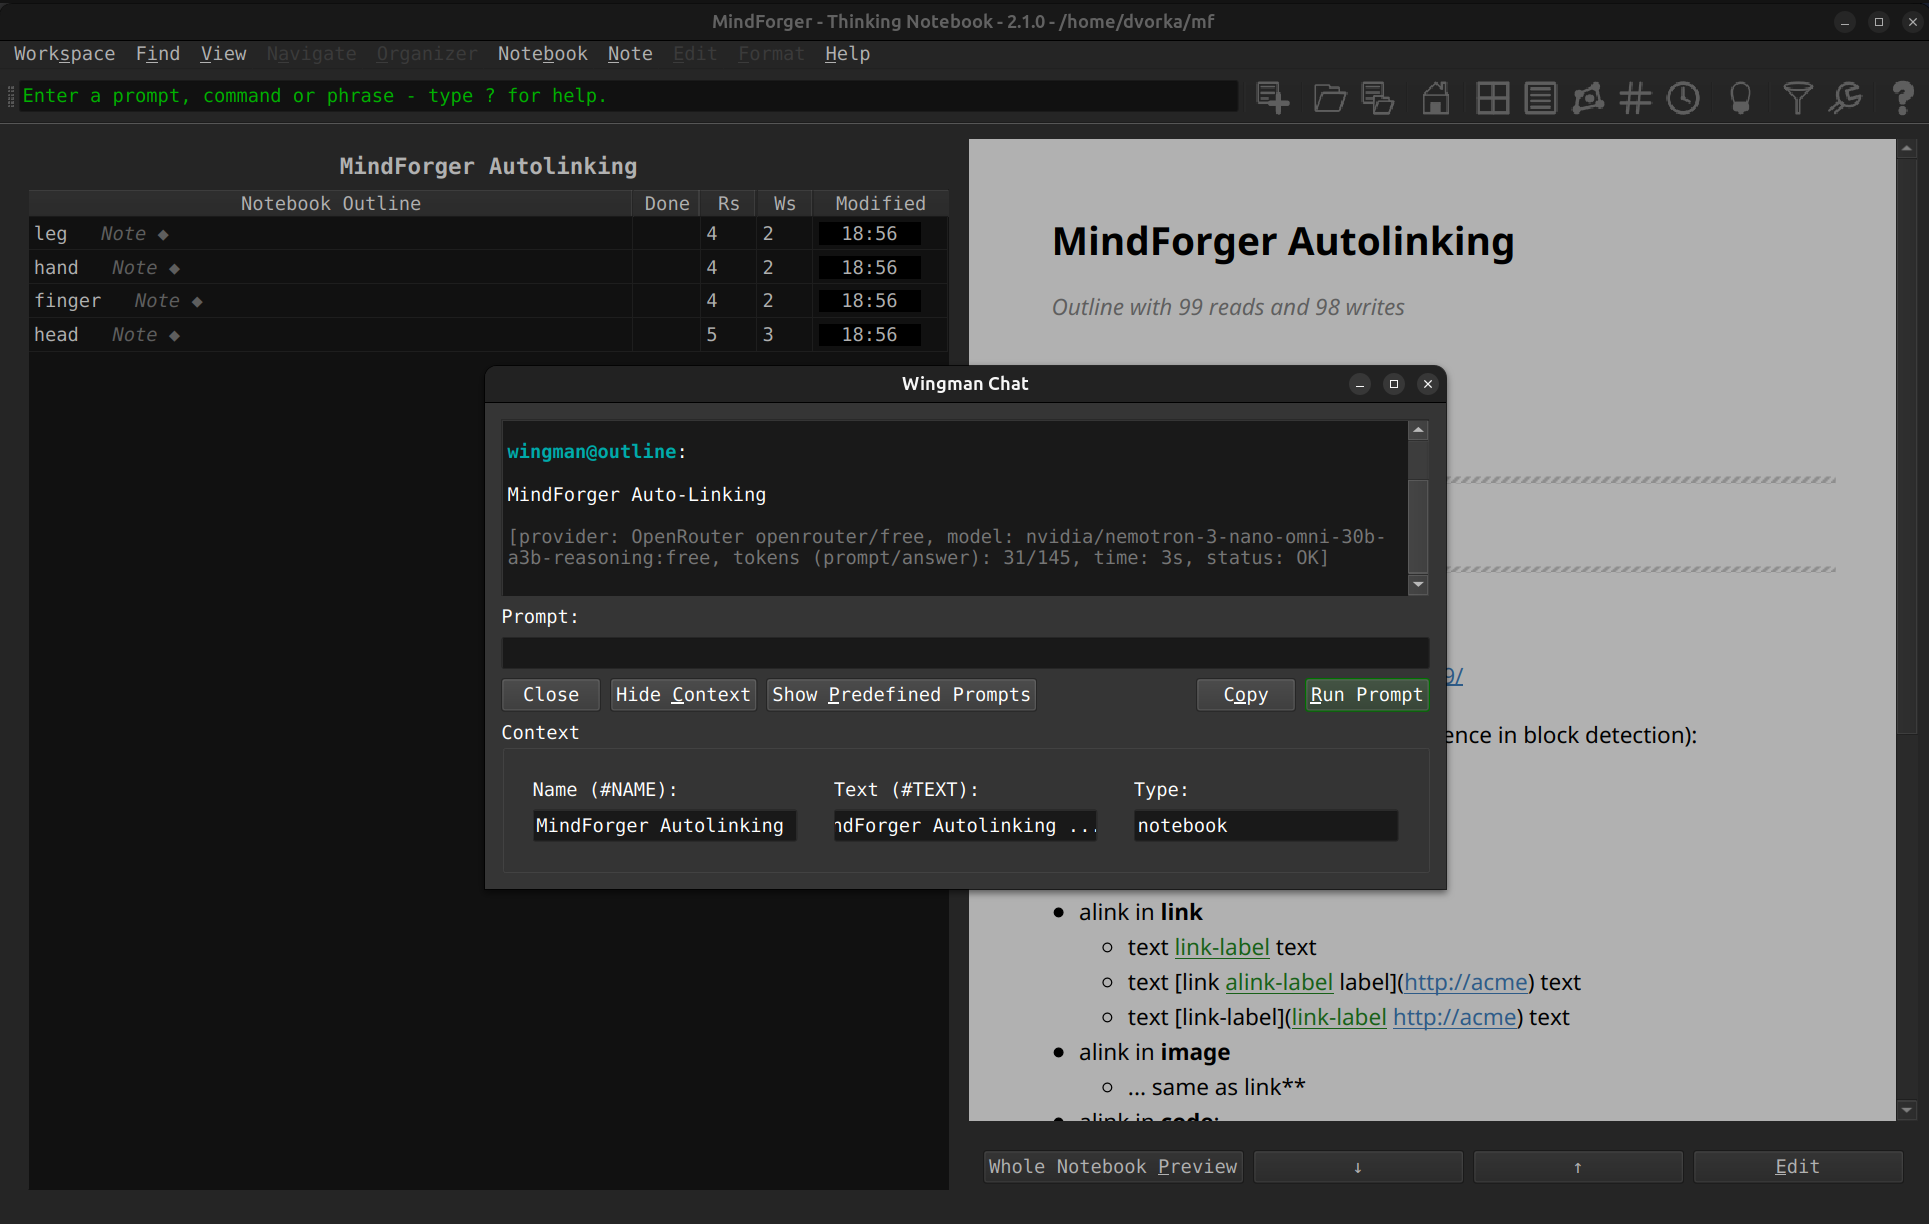Screen dimensions: 1929x1224
Task: Show the notebooks outline list icon
Action: point(1540,97)
